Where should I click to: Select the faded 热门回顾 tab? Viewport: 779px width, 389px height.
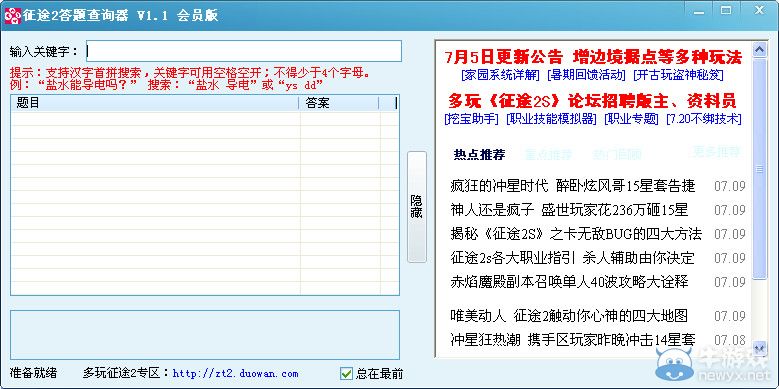point(617,155)
